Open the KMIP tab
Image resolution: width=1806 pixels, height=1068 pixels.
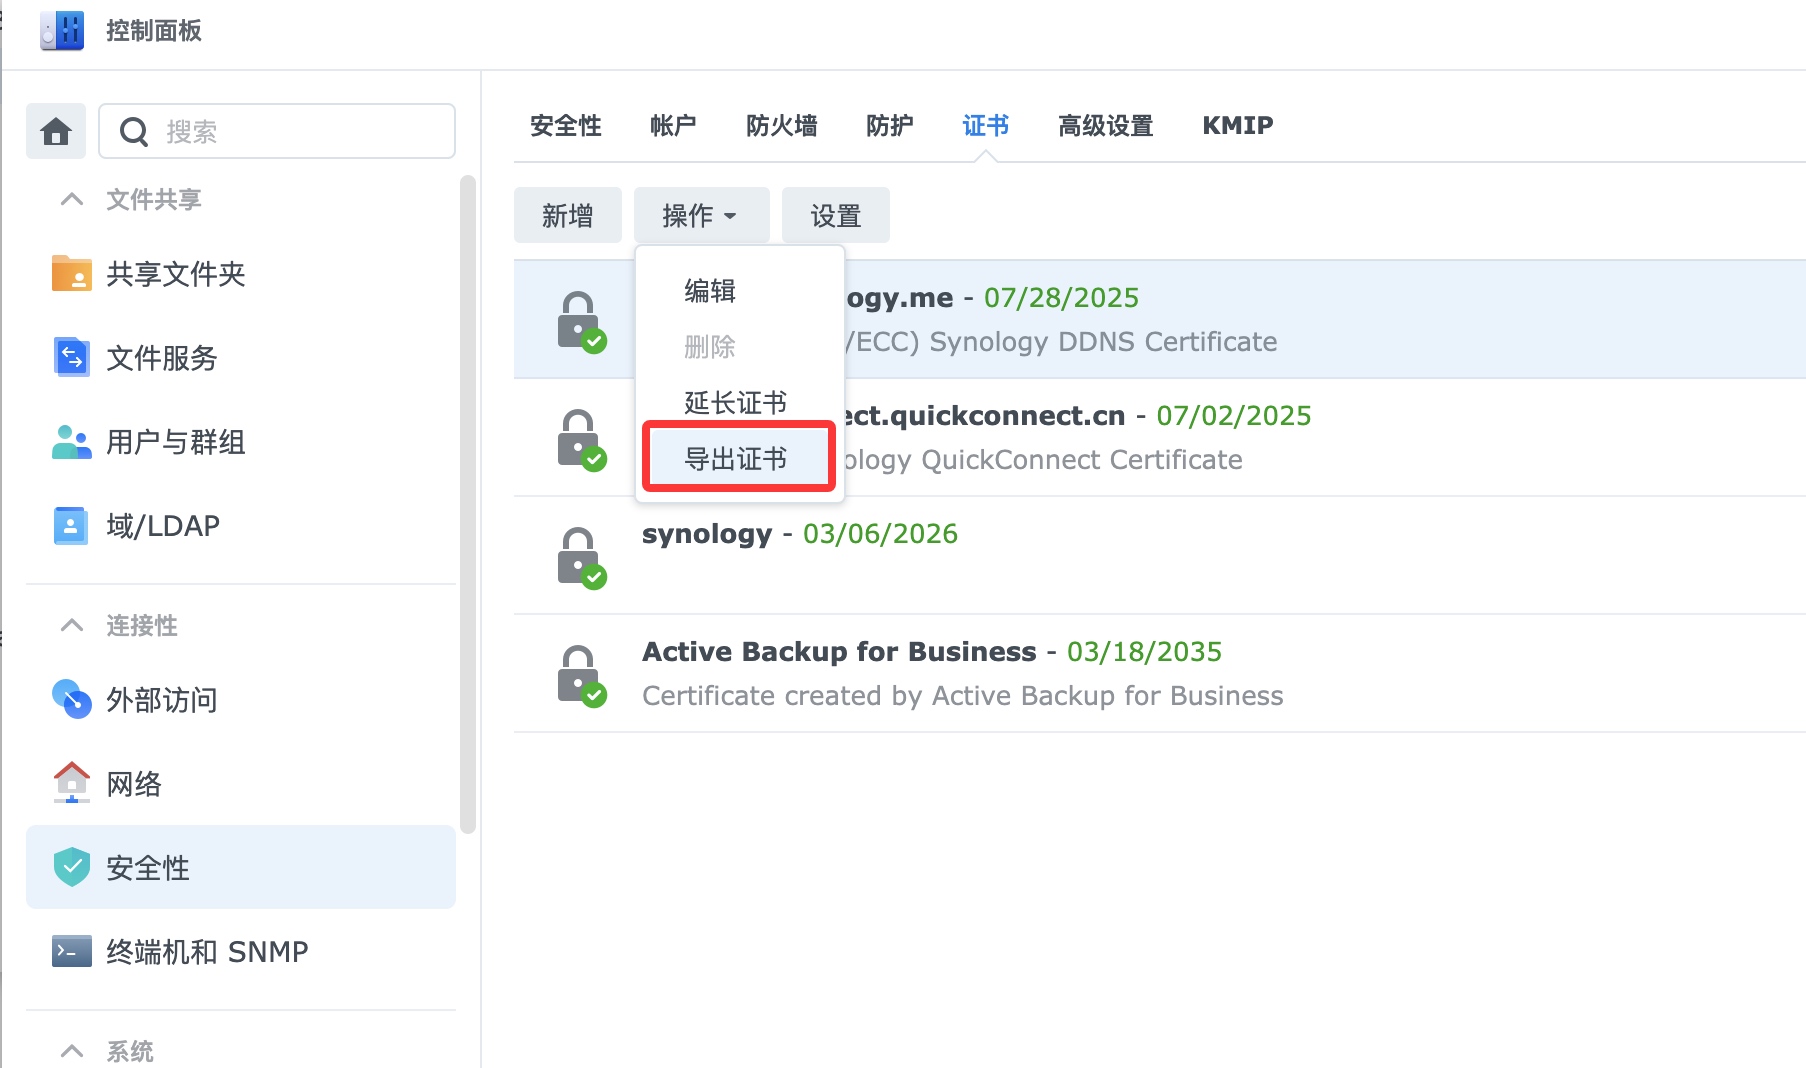(1238, 125)
